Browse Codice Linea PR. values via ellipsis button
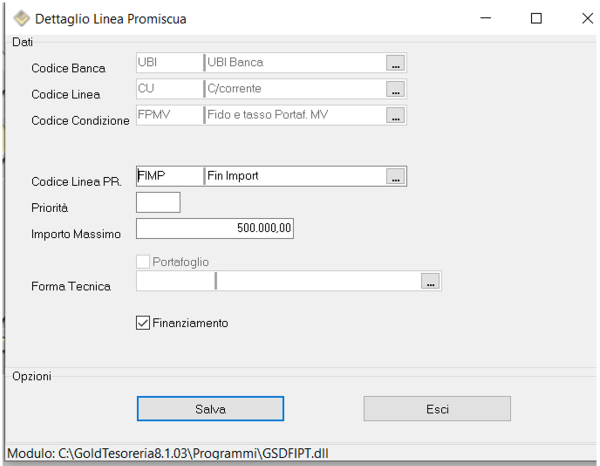Viewport: 600px width, 466px height. point(396,177)
